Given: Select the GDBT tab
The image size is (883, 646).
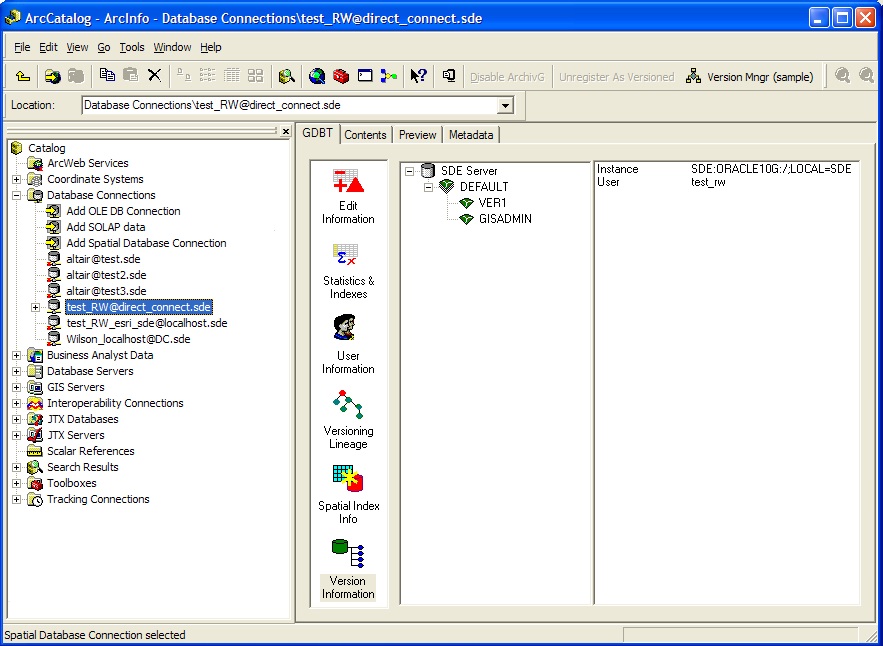Looking at the screenshot, I should pos(318,133).
